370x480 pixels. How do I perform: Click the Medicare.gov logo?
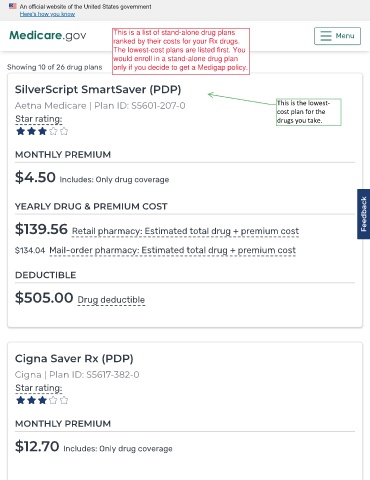[x=48, y=35]
